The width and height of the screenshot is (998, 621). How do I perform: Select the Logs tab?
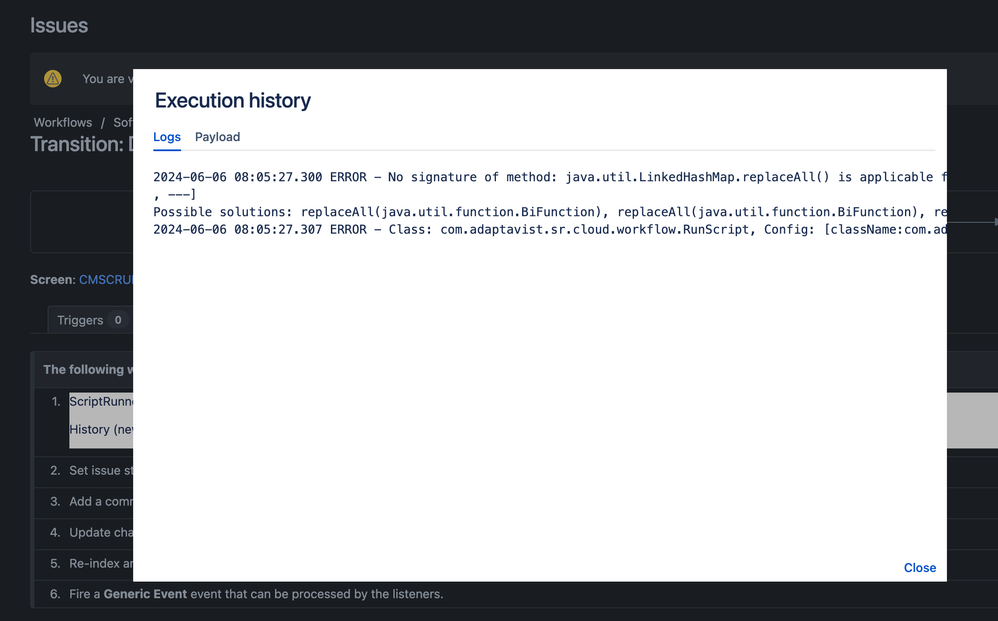(166, 137)
